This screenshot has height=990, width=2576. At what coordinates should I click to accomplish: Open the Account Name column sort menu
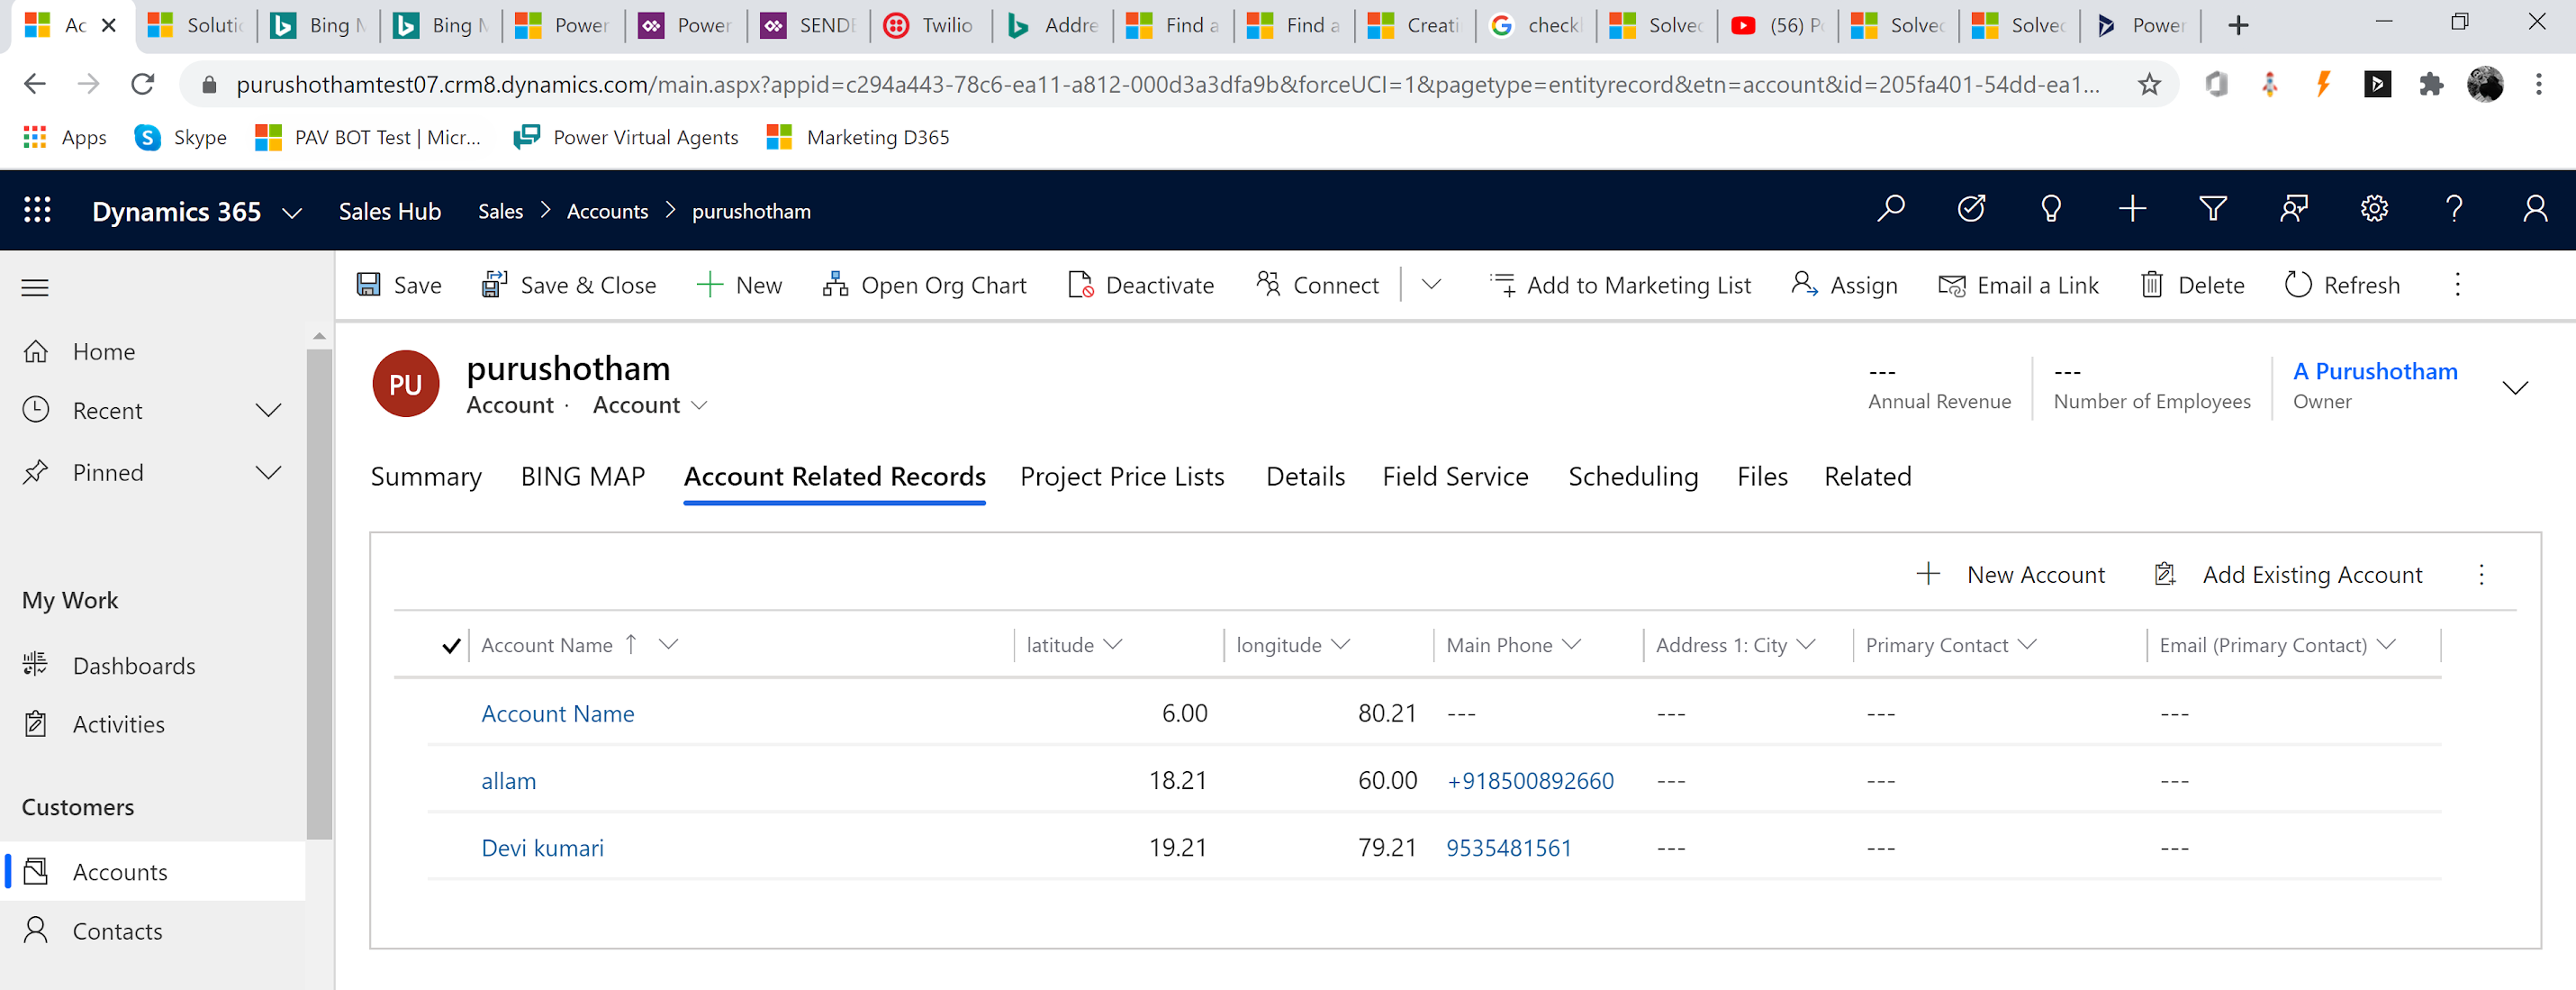[668, 645]
